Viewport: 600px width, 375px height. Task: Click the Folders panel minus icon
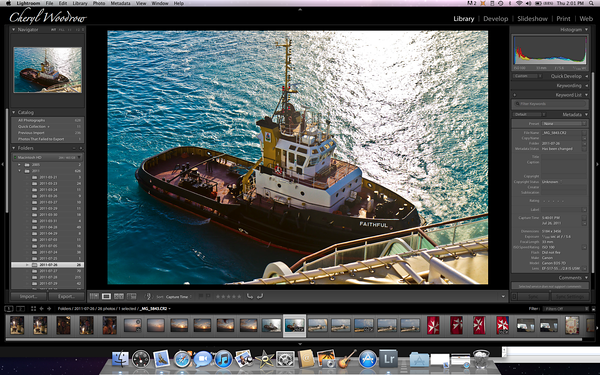tap(74, 148)
